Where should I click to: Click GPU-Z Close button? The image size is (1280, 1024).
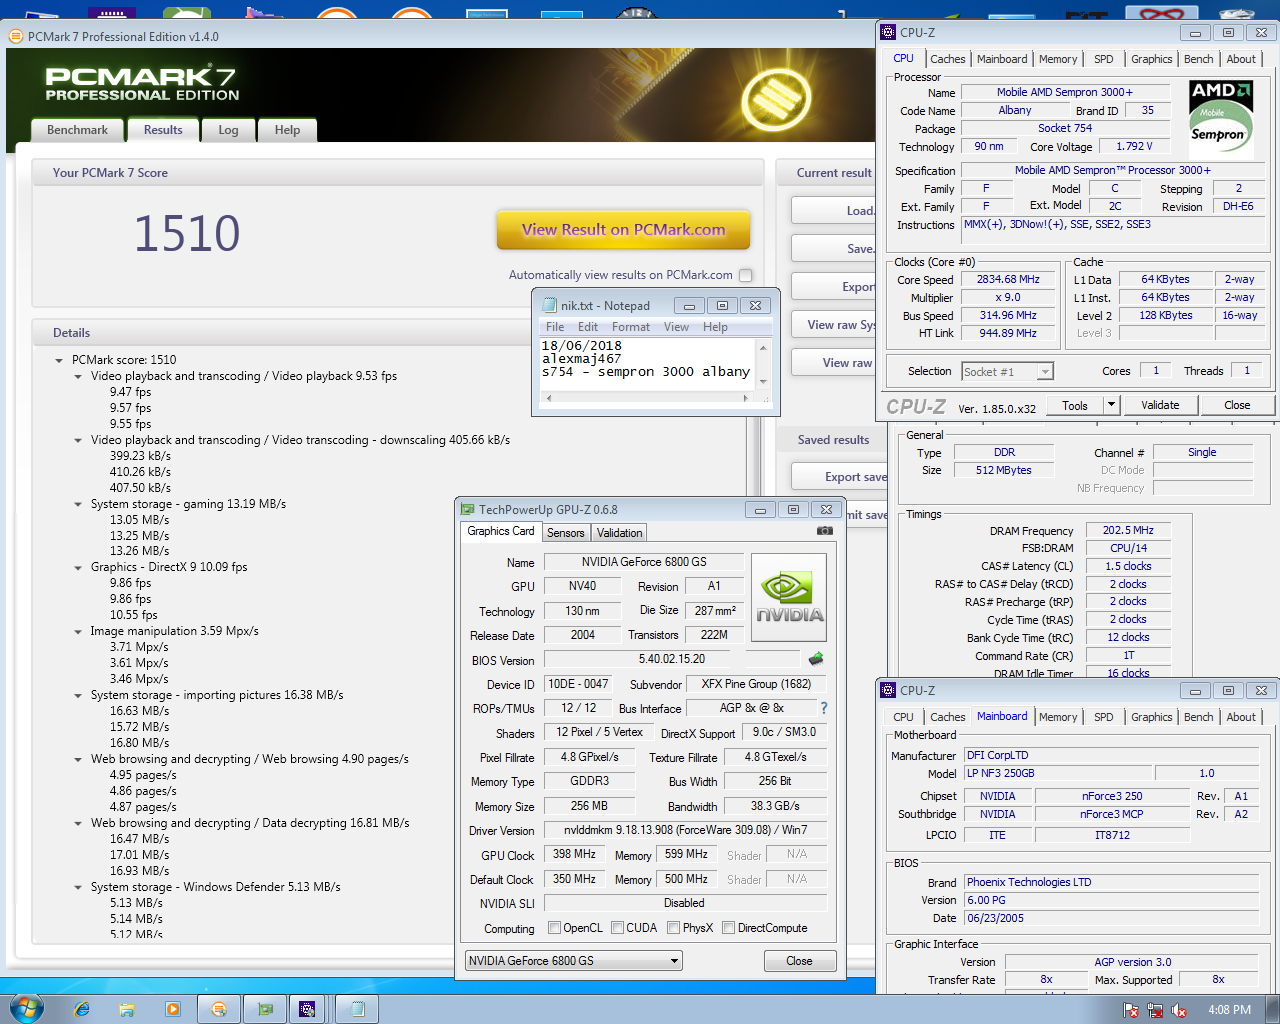(799, 961)
